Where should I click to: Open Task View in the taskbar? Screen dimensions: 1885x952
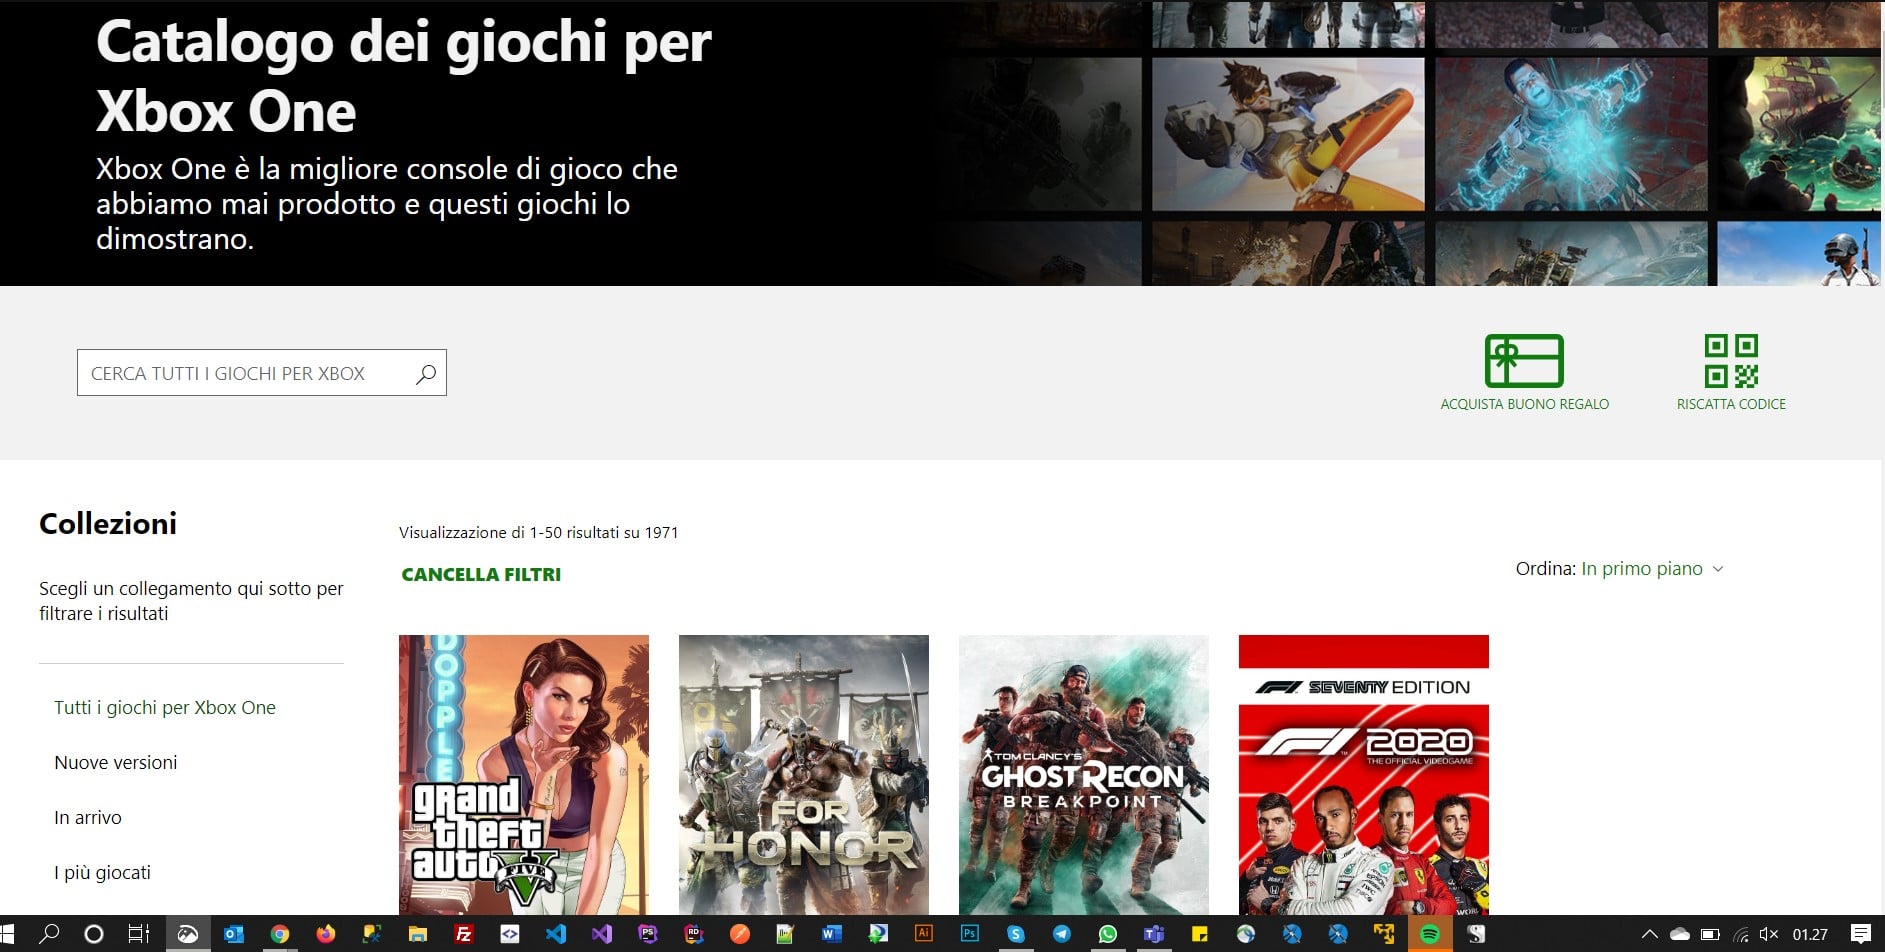[139, 934]
